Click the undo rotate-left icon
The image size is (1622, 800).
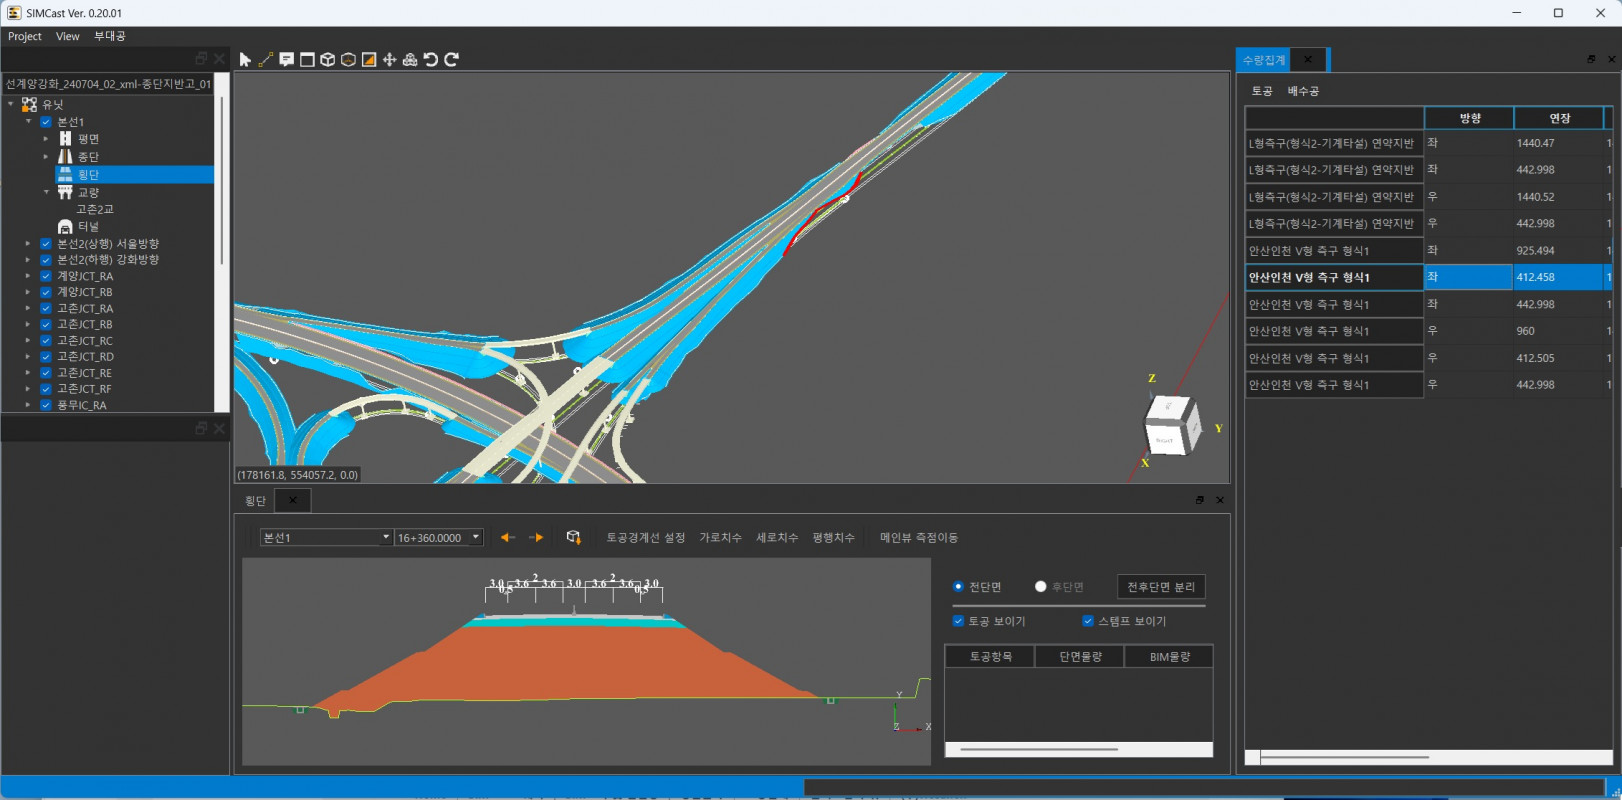pos(431,60)
